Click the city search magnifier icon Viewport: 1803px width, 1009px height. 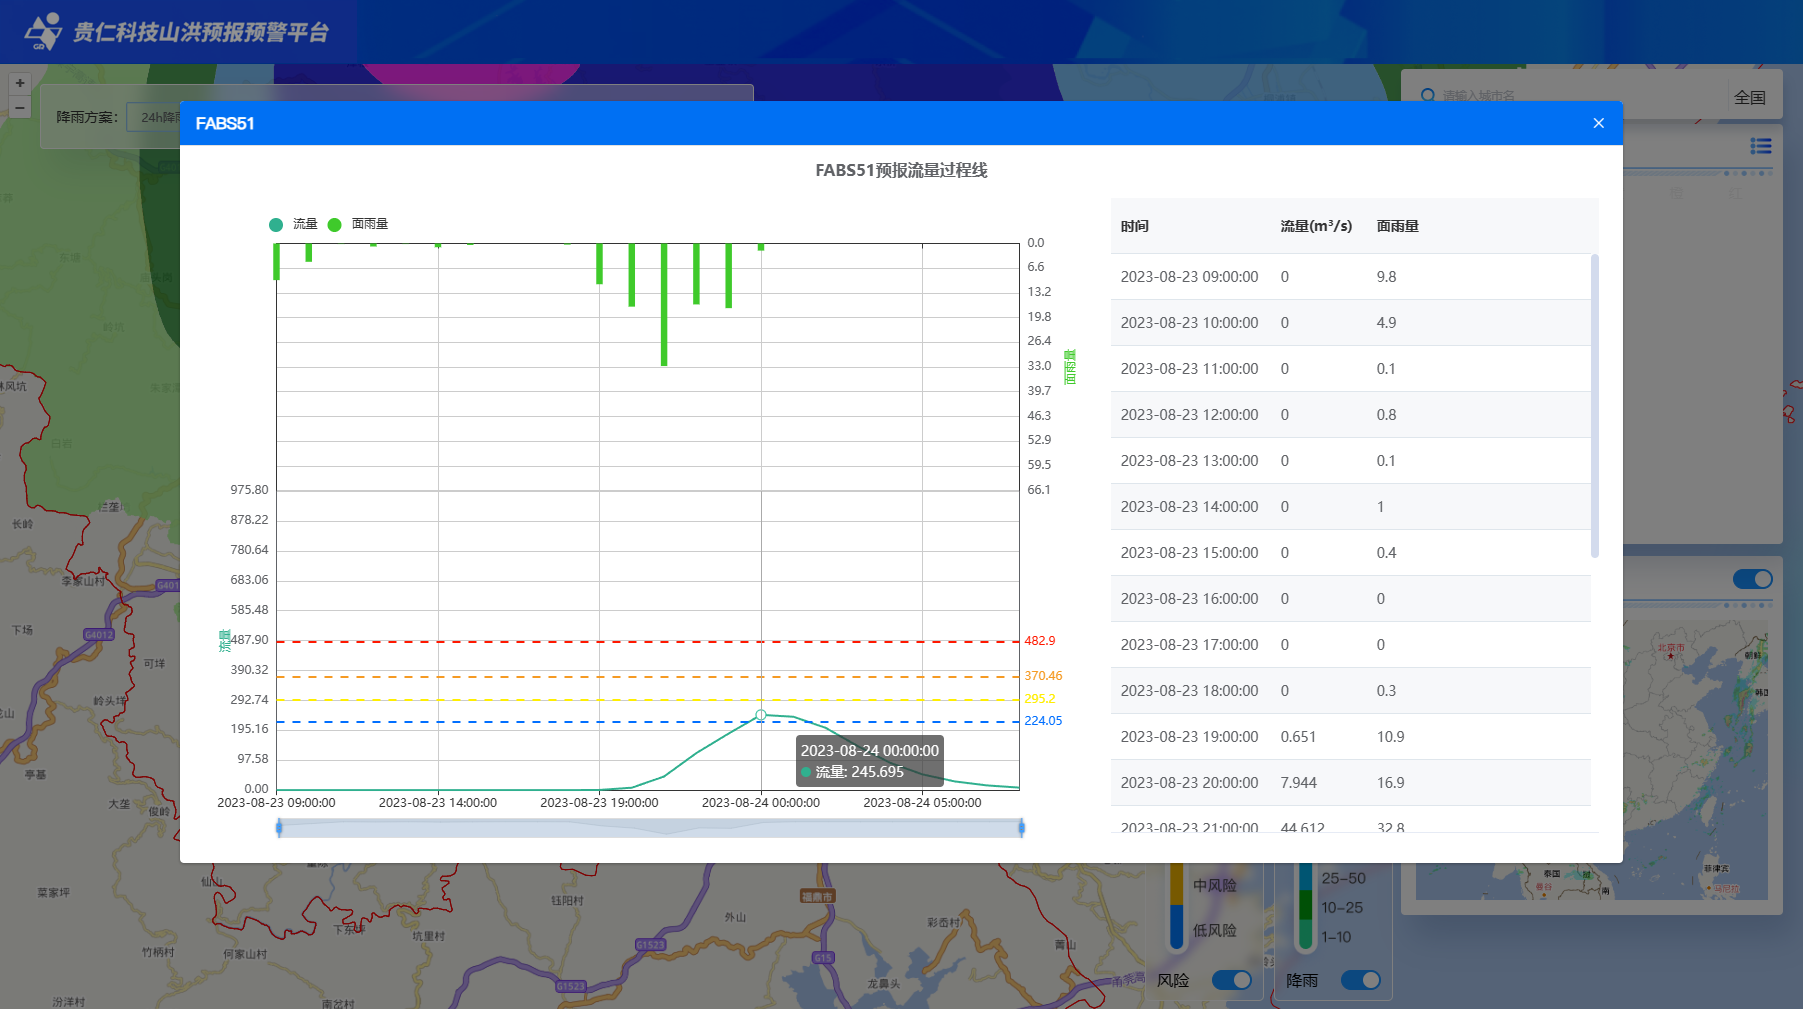point(1428,96)
